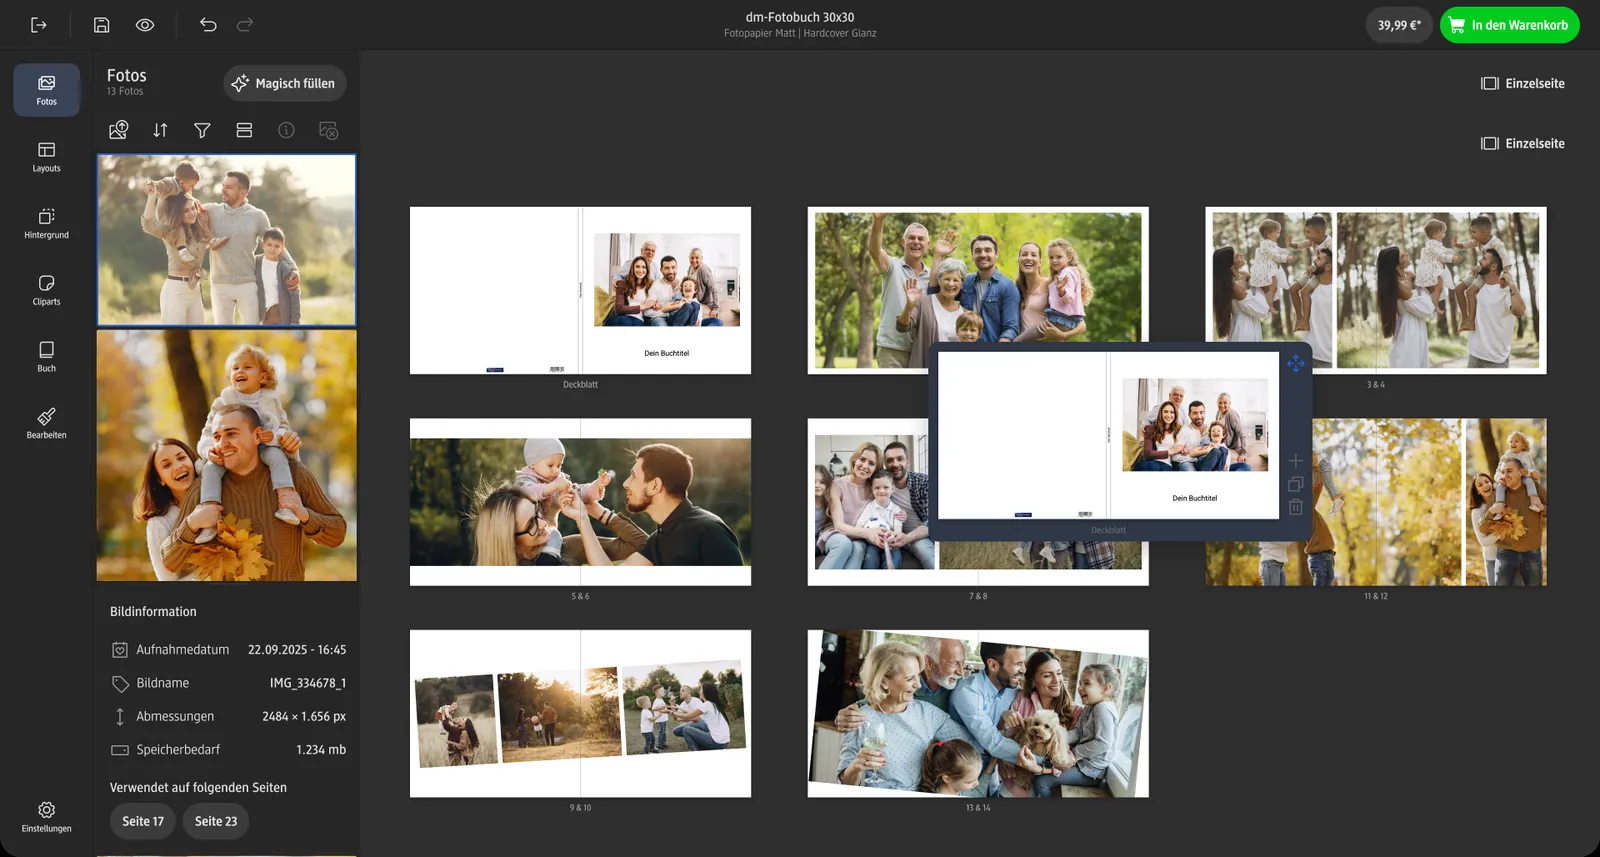
Task: Open the spread for pages 13 & 14
Action: [978, 714]
